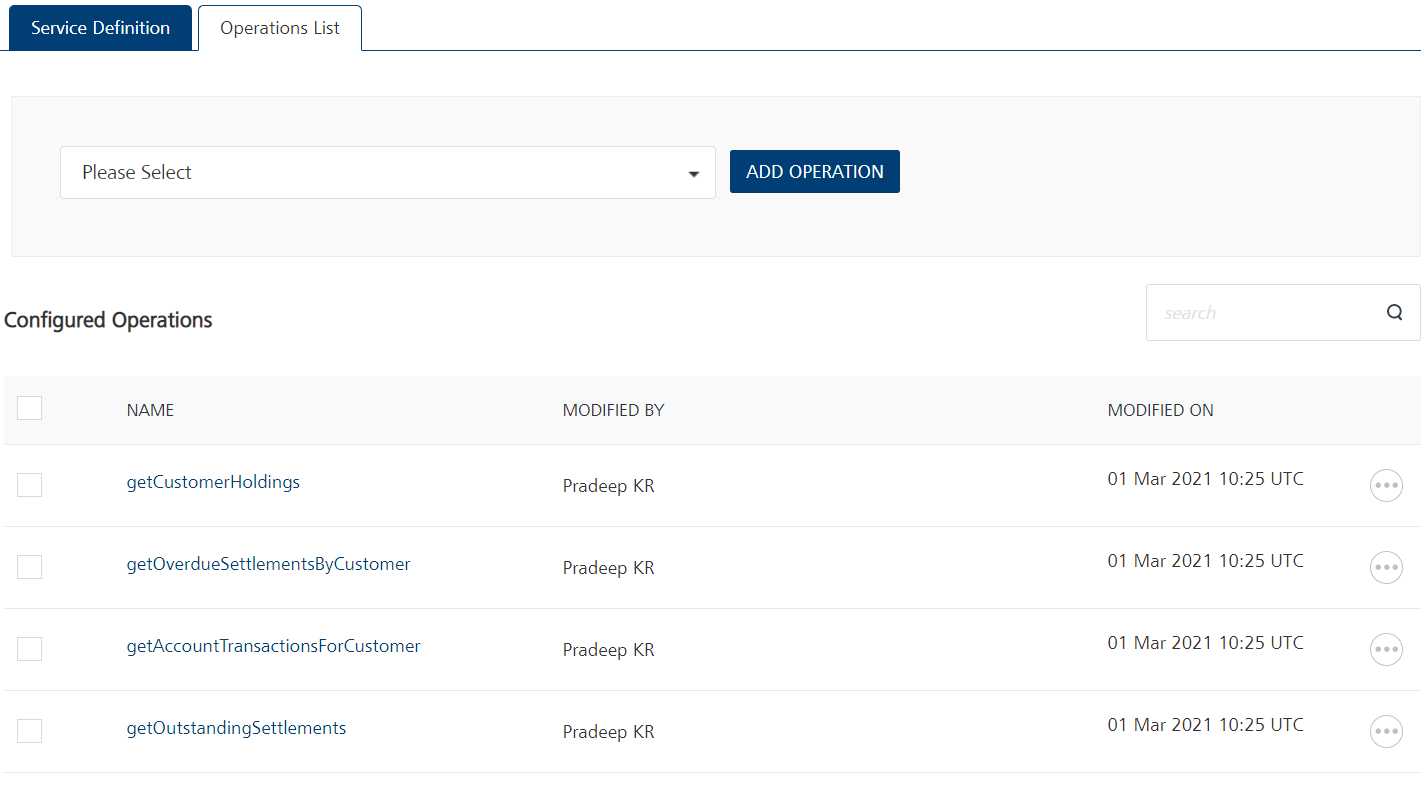1422x791 pixels.
Task: Select the Operations List tab
Action: (280, 28)
